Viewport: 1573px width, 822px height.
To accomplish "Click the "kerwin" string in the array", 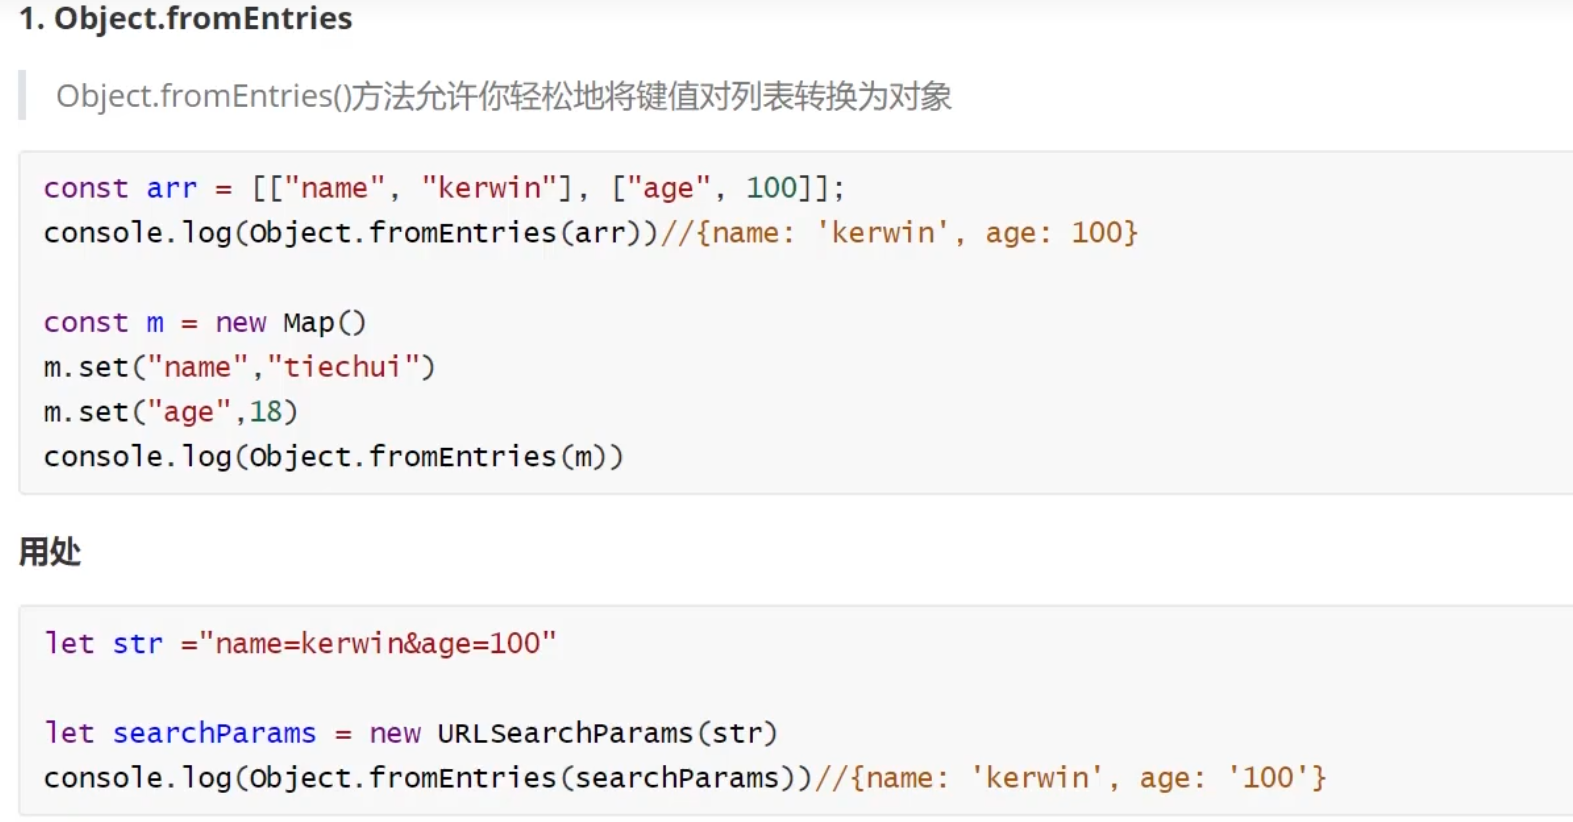I will [x=489, y=188].
